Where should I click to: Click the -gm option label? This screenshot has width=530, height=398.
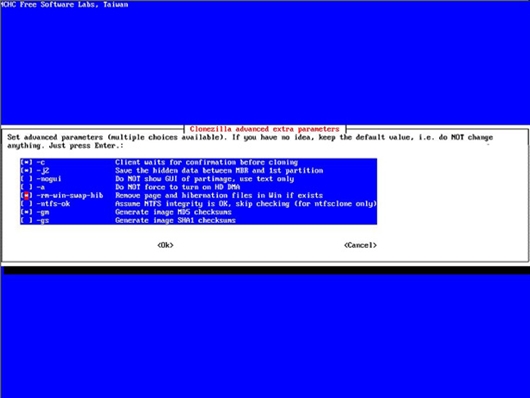[x=43, y=212]
